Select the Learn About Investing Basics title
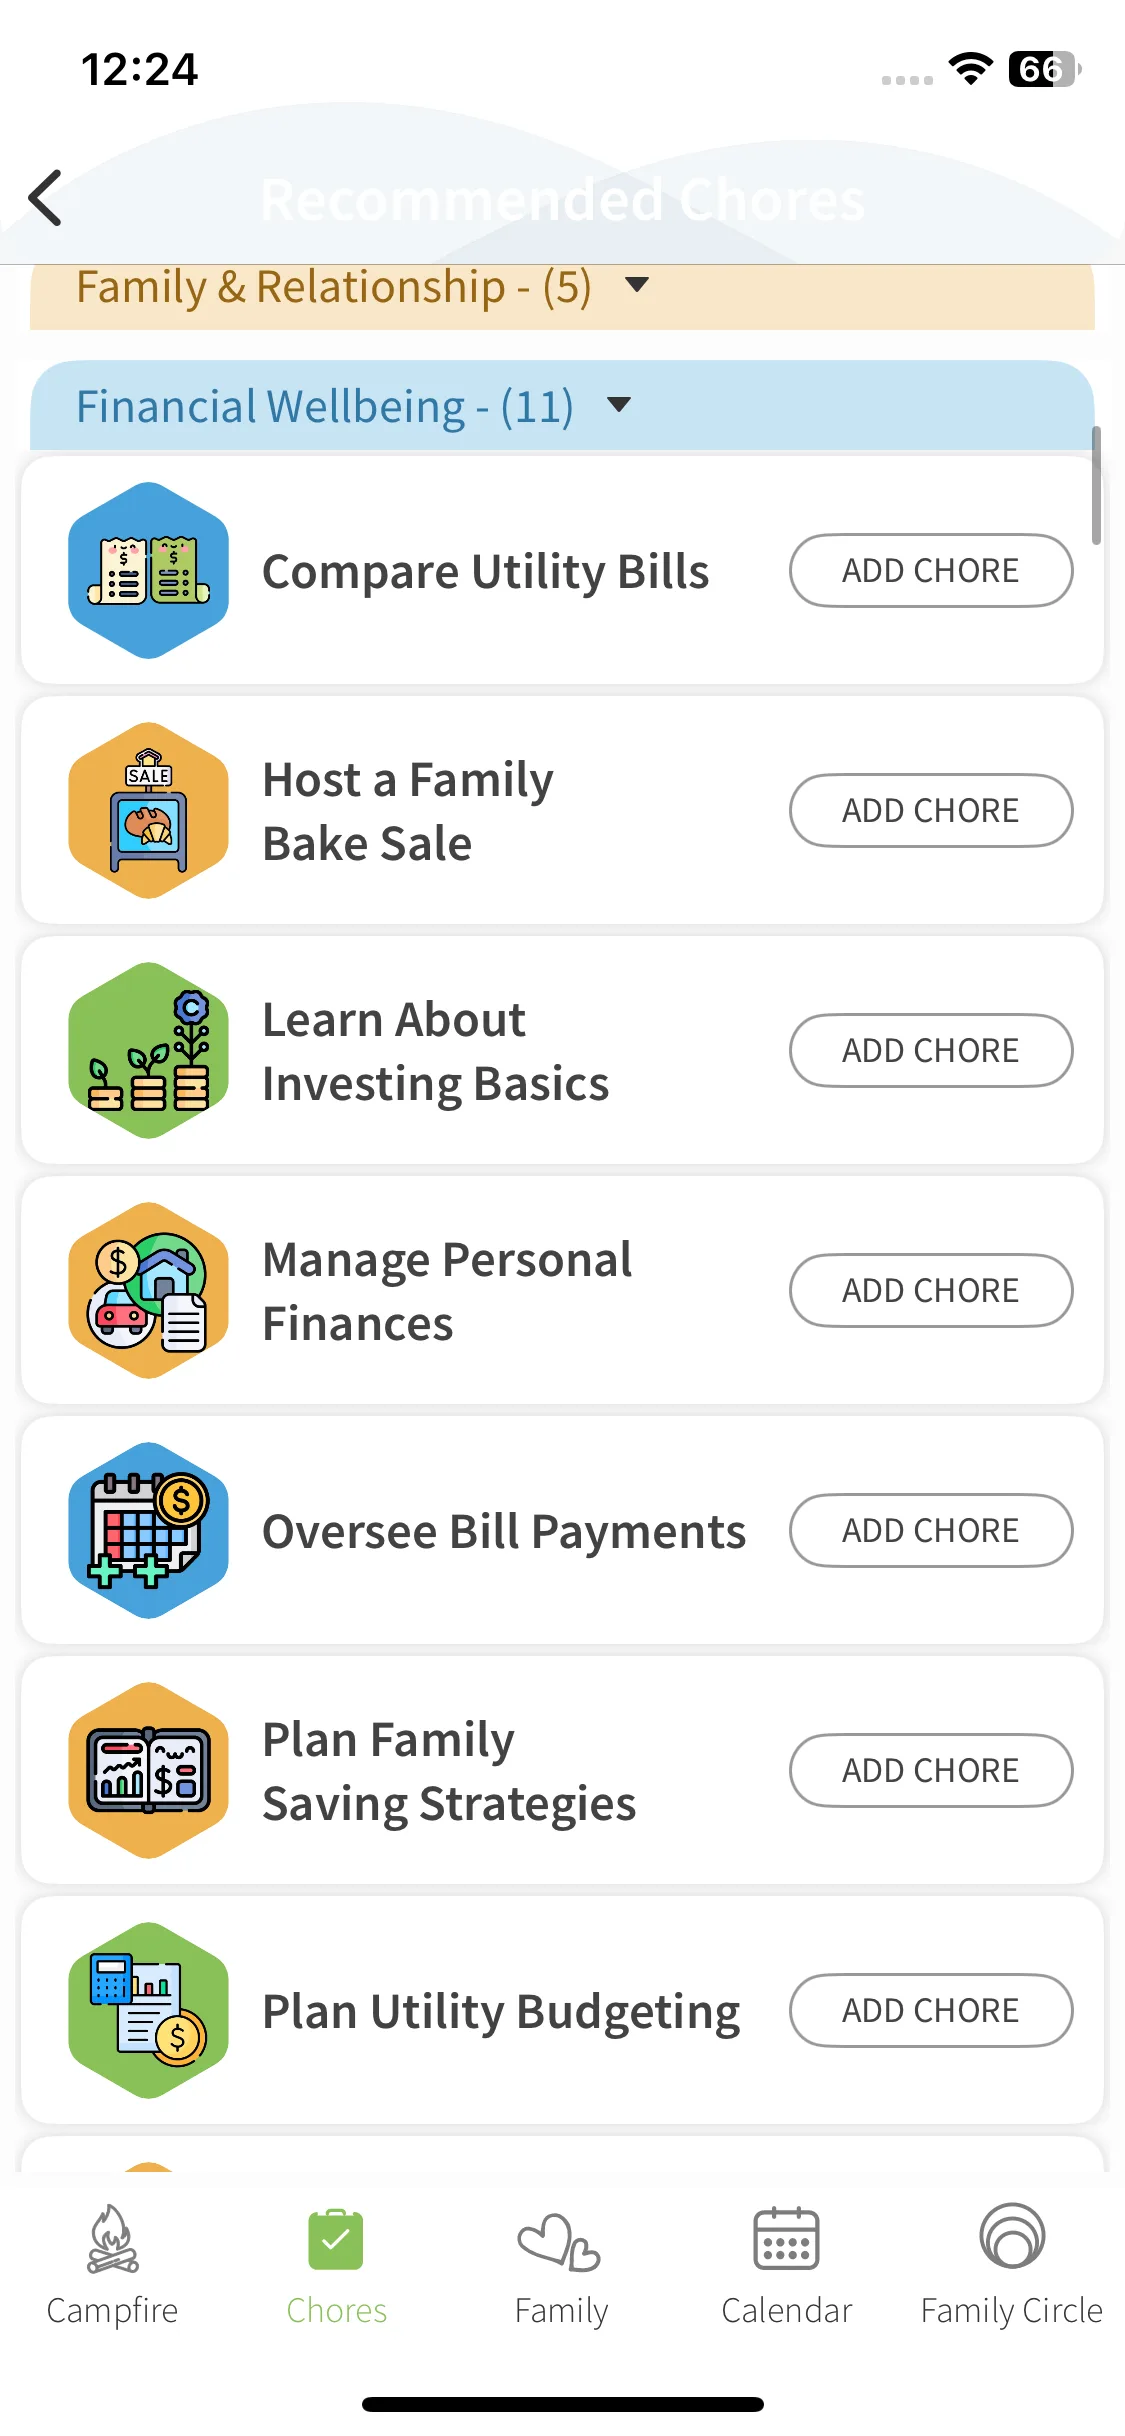Screen dimensions: 1125x2436 pos(435,1051)
